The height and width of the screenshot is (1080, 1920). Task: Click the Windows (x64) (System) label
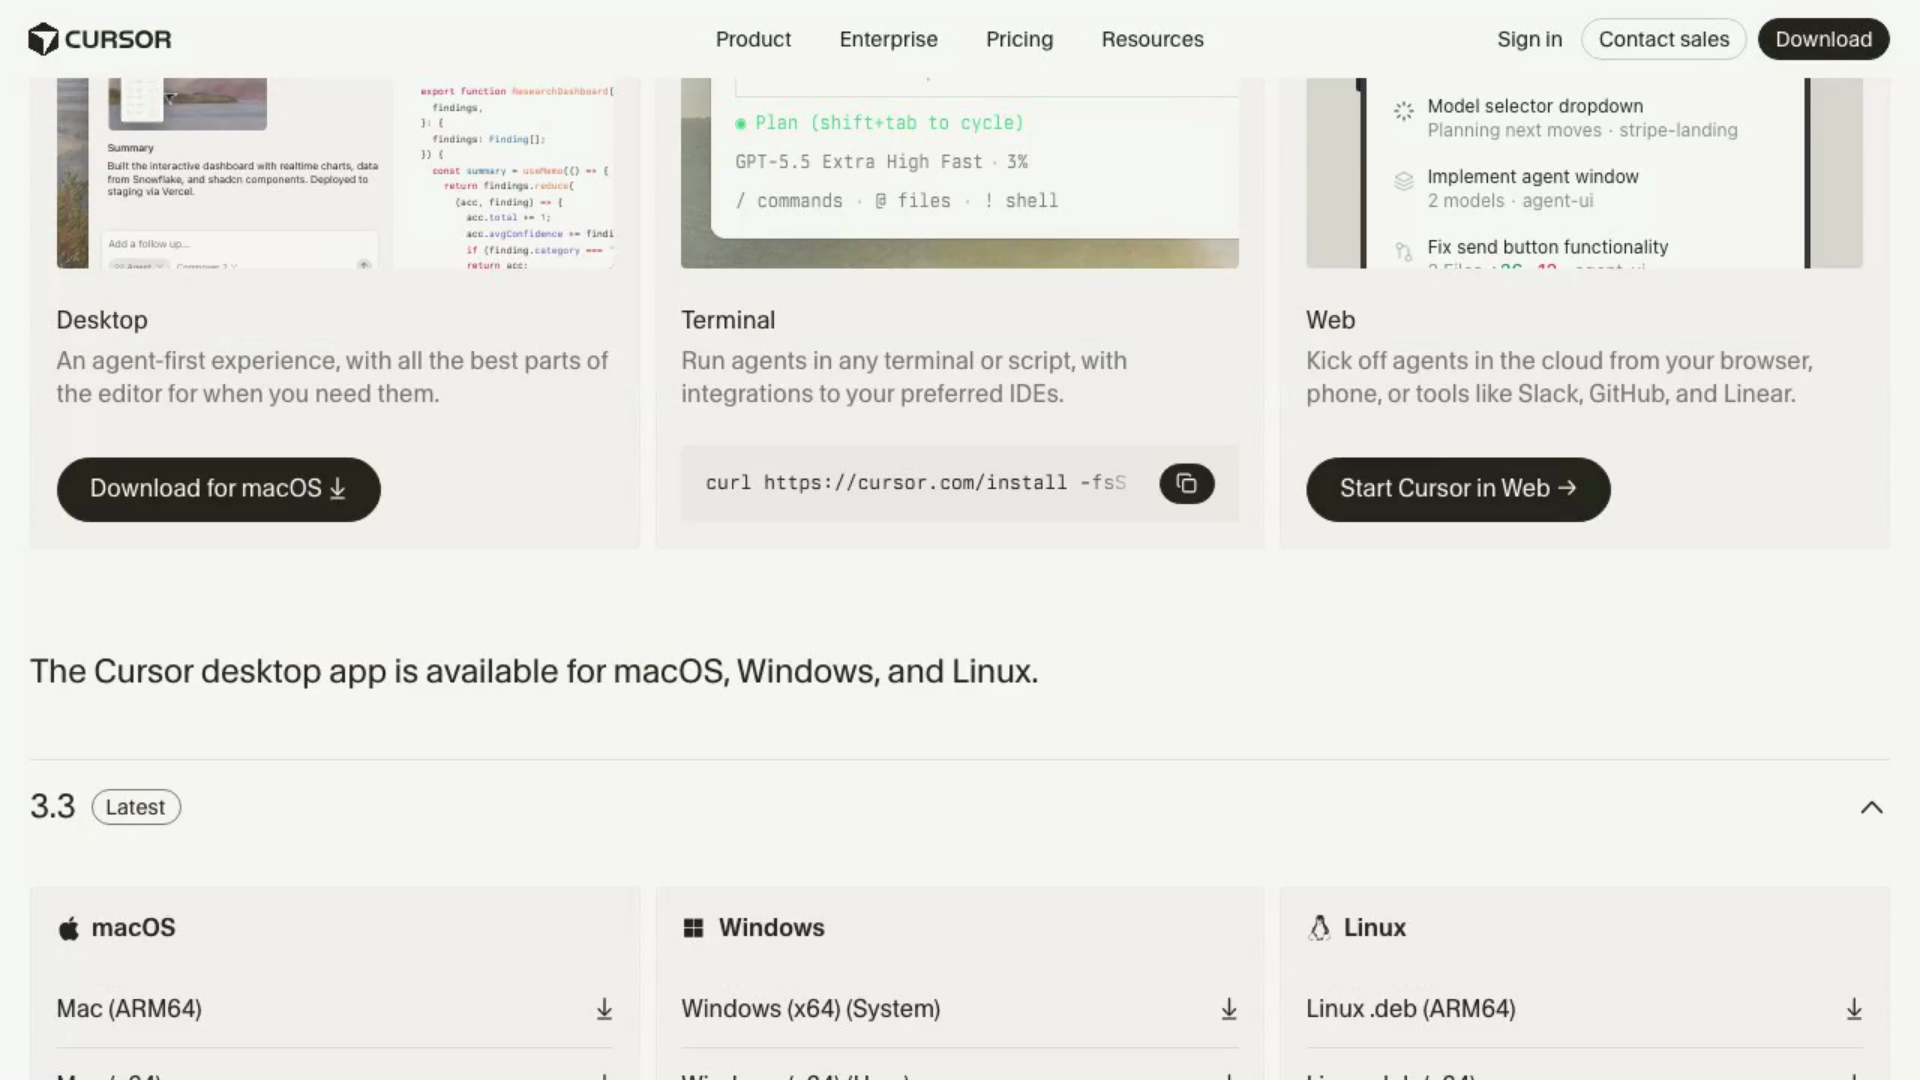click(811, 1009)
